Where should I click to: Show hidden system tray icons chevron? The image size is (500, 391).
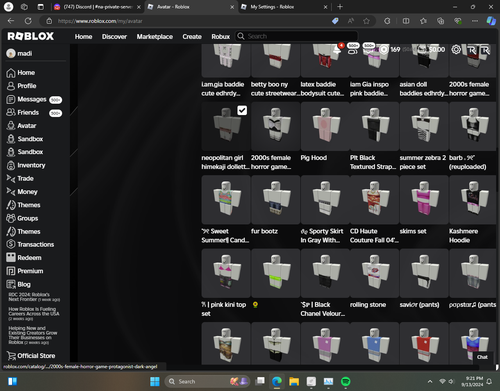(430, 381)
